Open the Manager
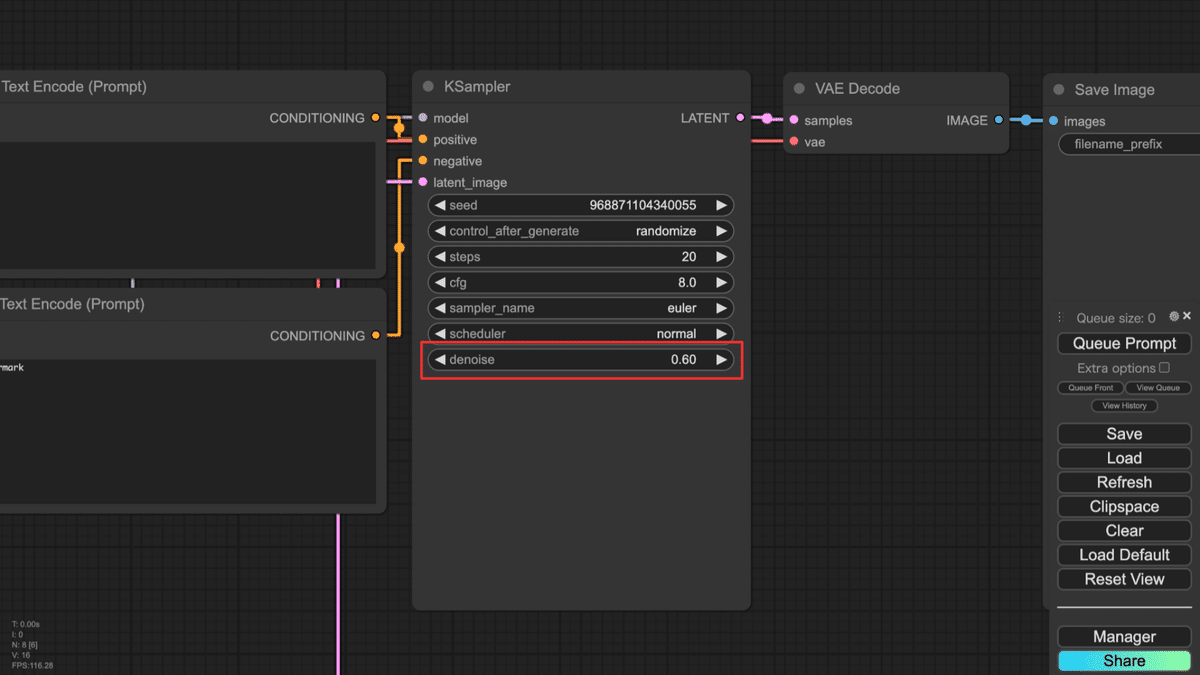 click(x=1124, y=637)
